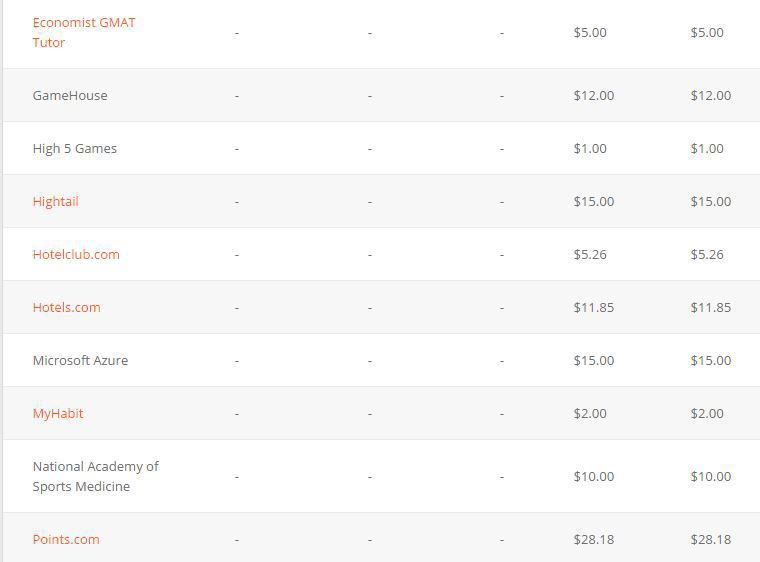760x562 pixels.
Task: Select the Microsoft Azure row name
Action: point(80,360)
